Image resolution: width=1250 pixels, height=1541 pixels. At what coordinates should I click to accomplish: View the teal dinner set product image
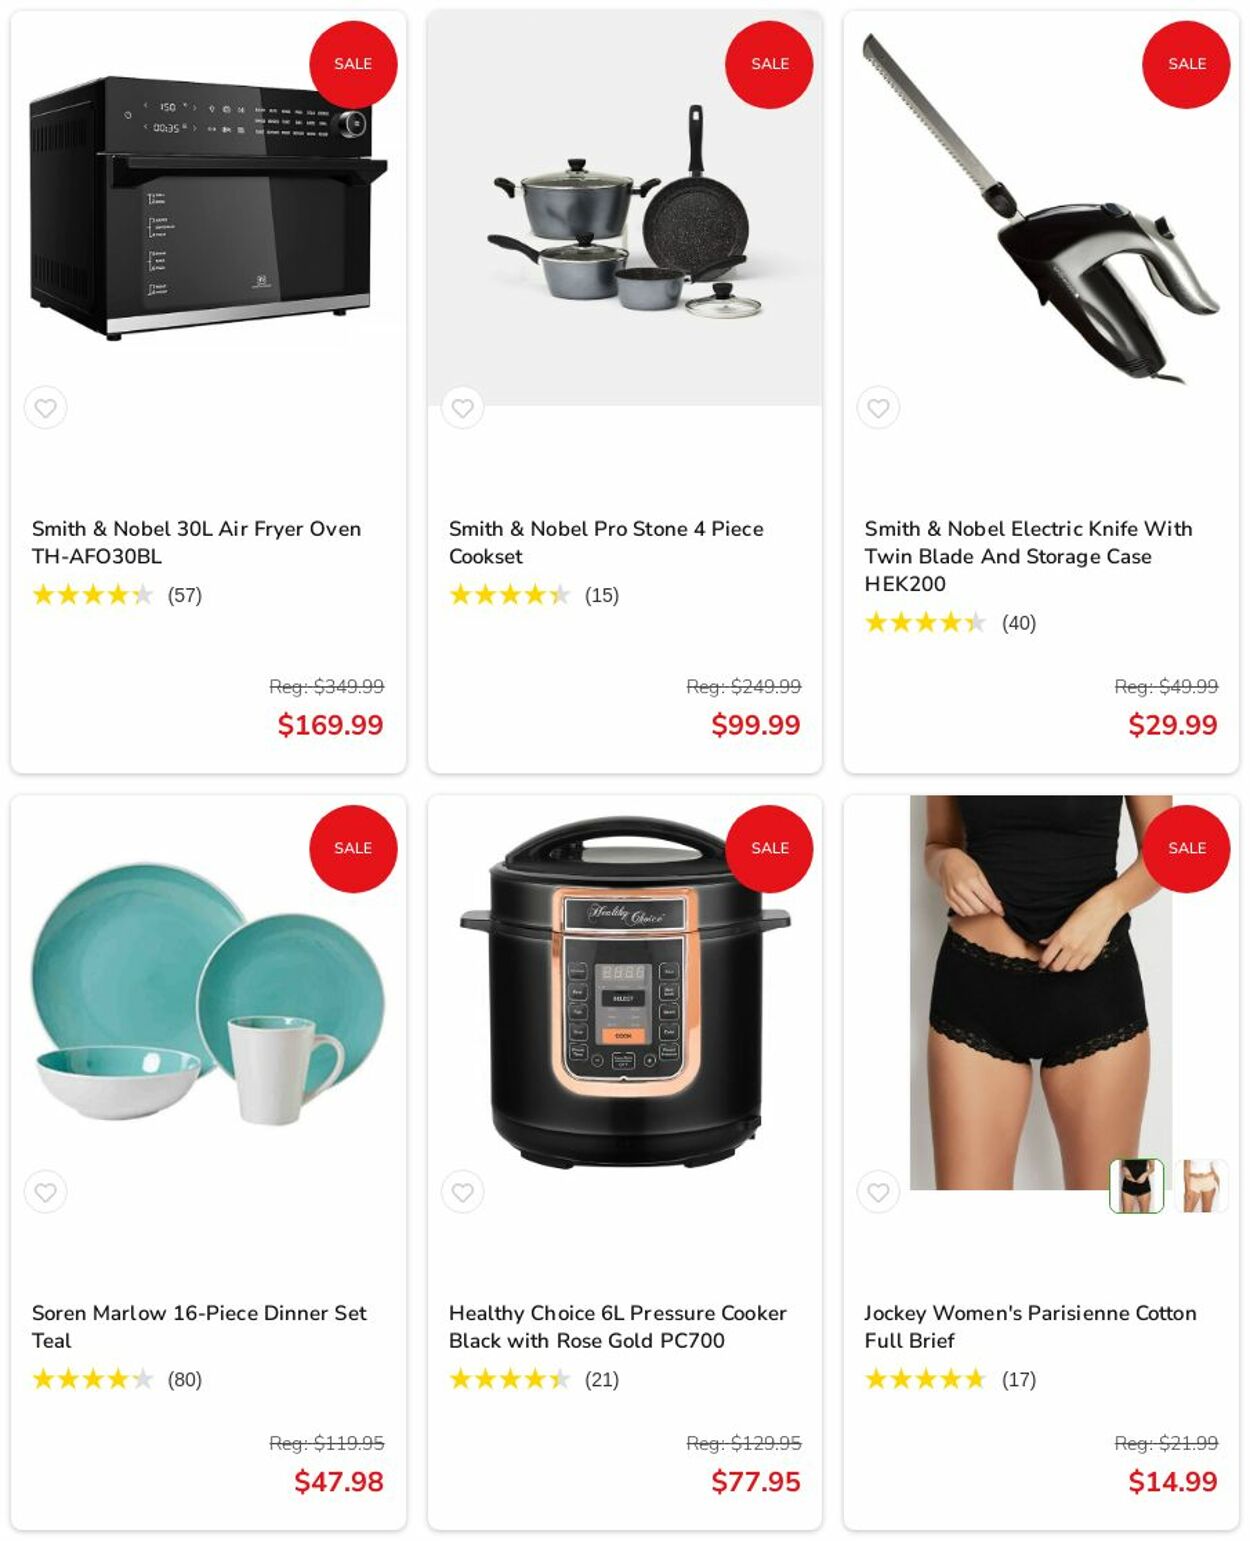208,995
